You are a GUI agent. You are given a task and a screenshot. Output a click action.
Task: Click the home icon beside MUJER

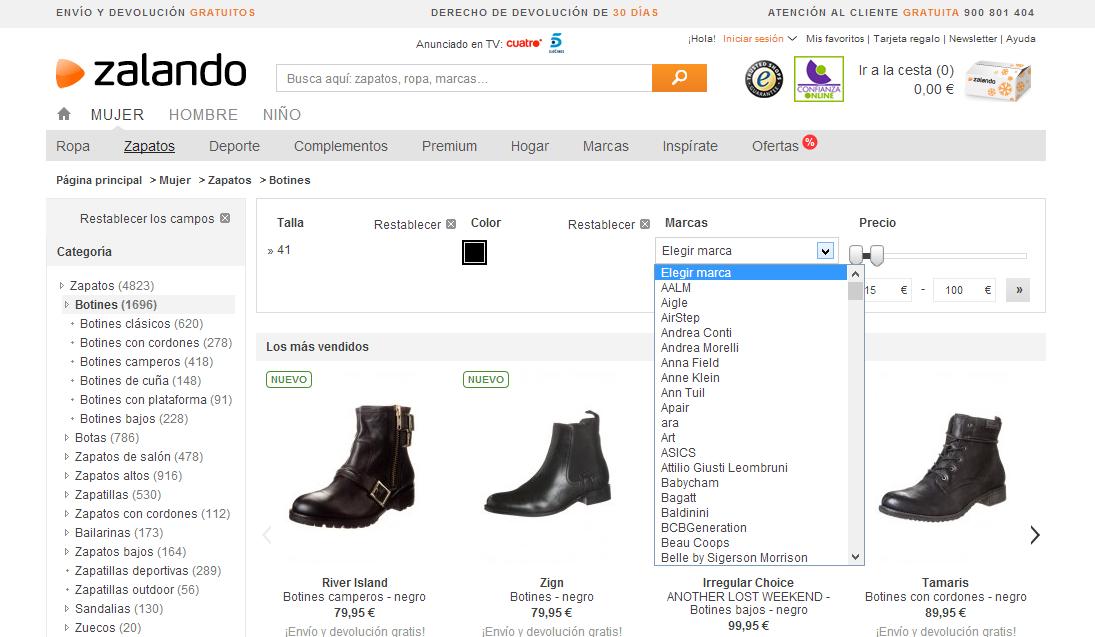[x=64, y=114]
